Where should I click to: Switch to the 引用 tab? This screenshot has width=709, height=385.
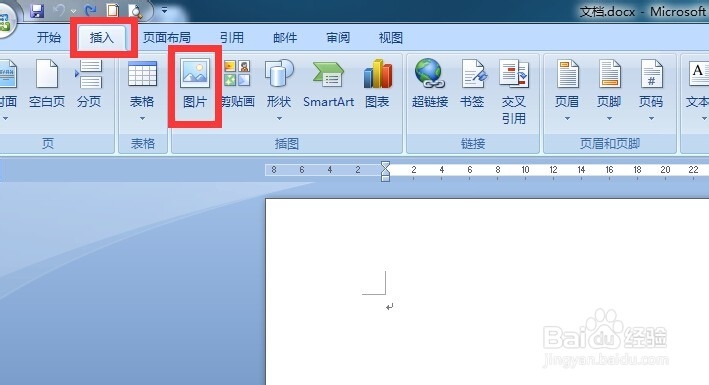click(232, 38)
